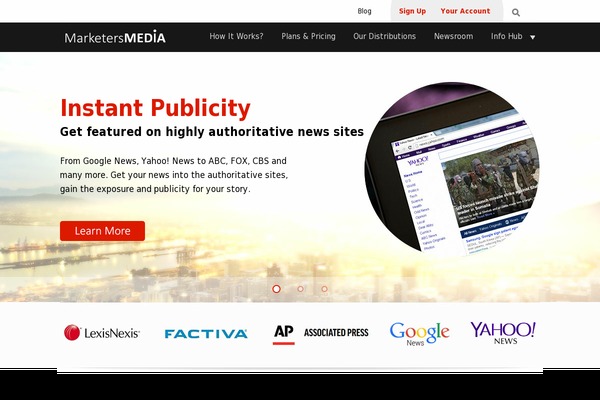Click the LexisNexis logo
Screen dimensions: 600x400
point(102,333)
